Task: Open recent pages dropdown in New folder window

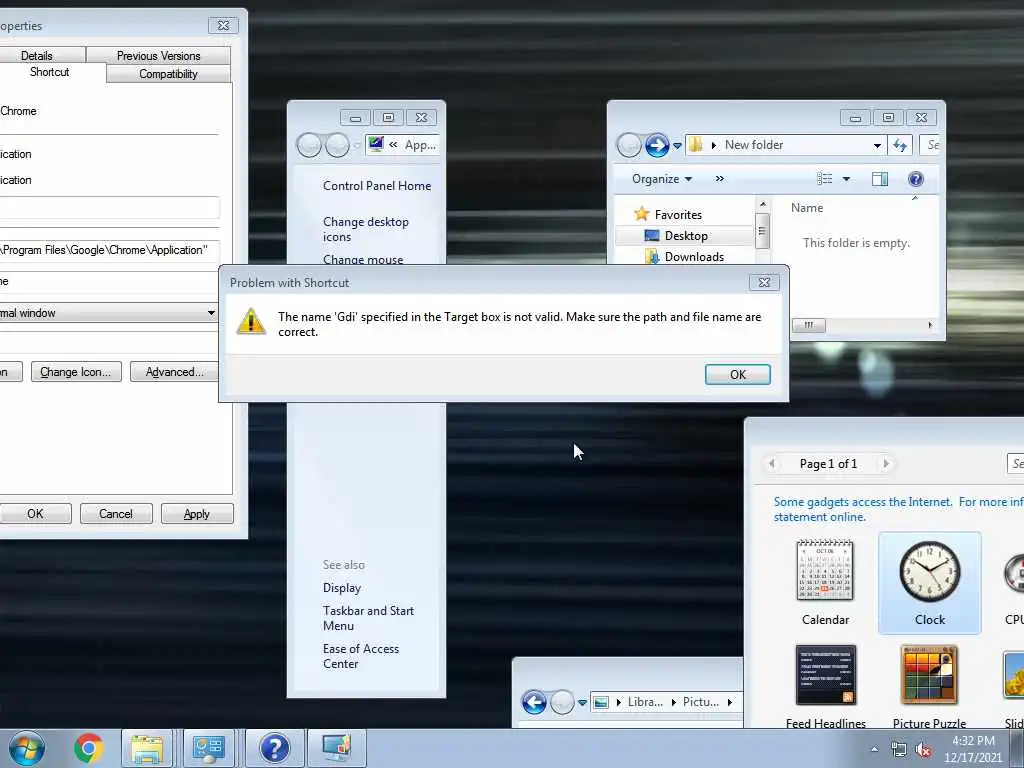Action: pyautogui.click(x=677, y=146)
